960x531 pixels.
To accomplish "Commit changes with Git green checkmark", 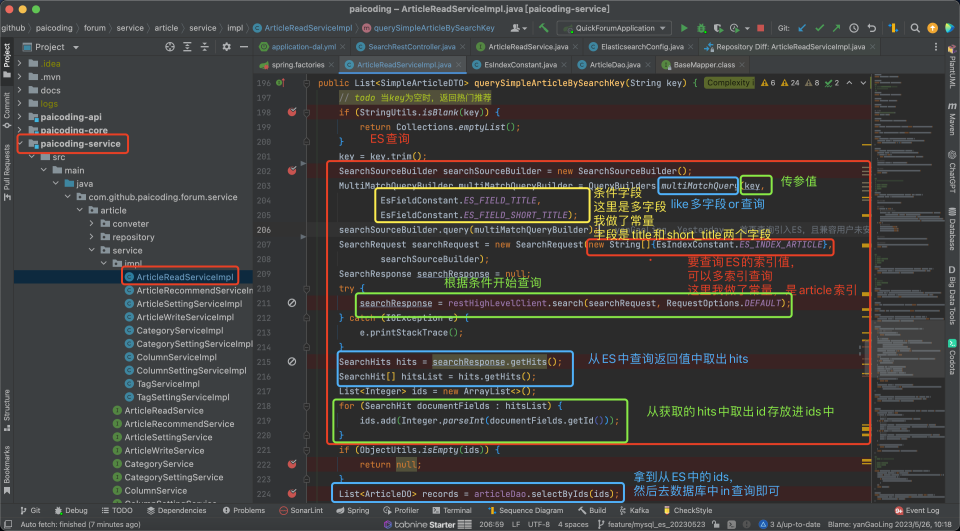I will (819, 28).
